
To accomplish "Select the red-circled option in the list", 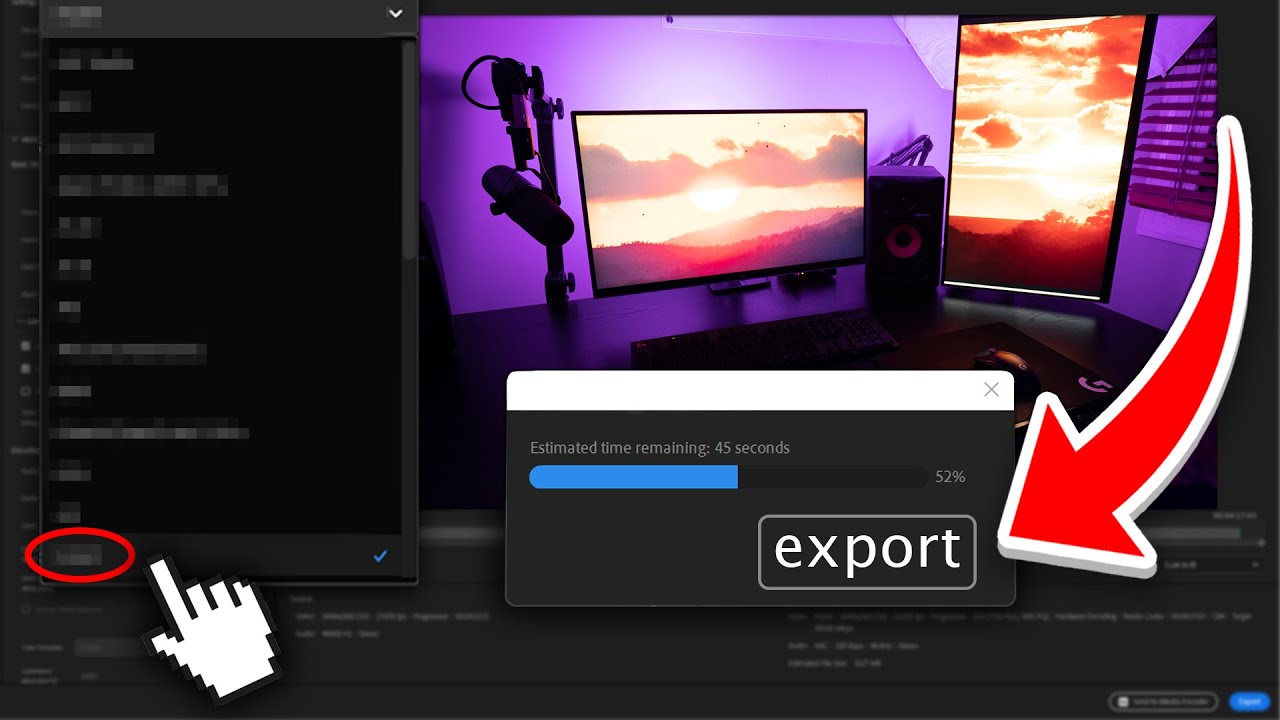I will coord(79,556).
